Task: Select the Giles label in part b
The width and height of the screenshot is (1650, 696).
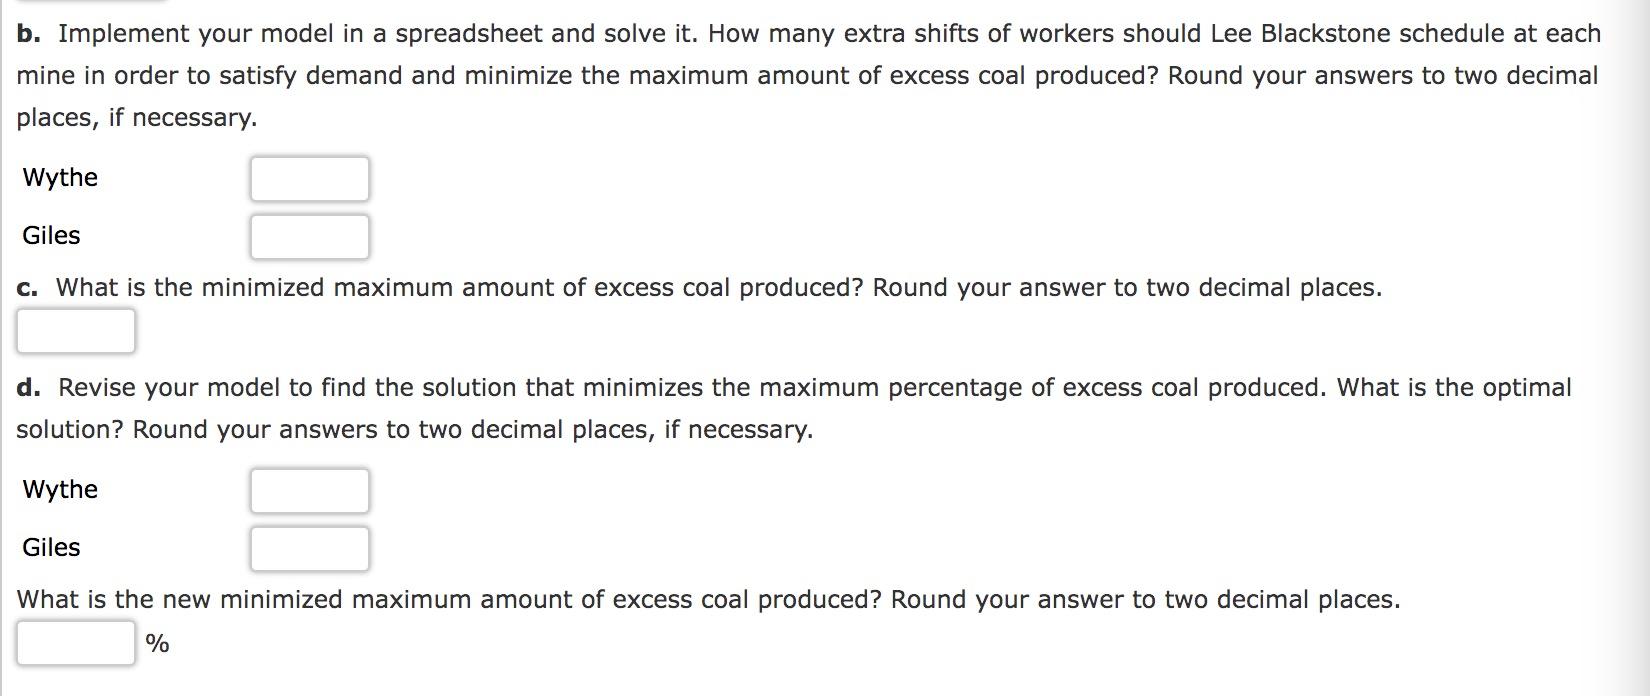Action: pos(53,236)
